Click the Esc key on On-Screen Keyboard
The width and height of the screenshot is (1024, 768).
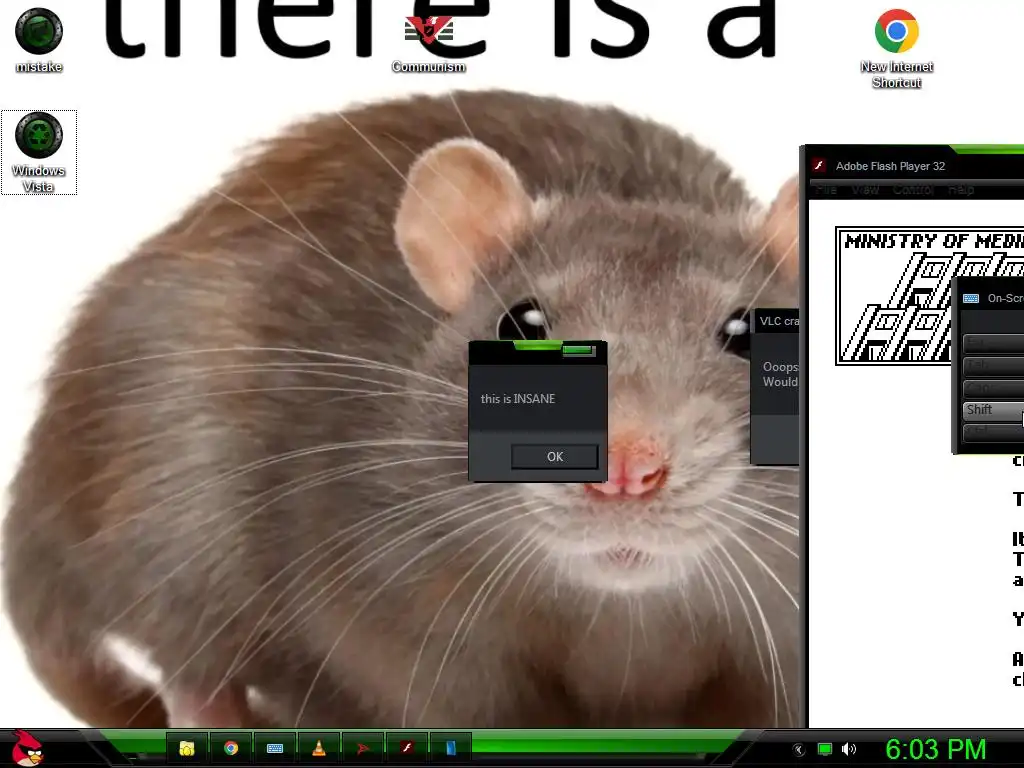[x=993, y=343]
